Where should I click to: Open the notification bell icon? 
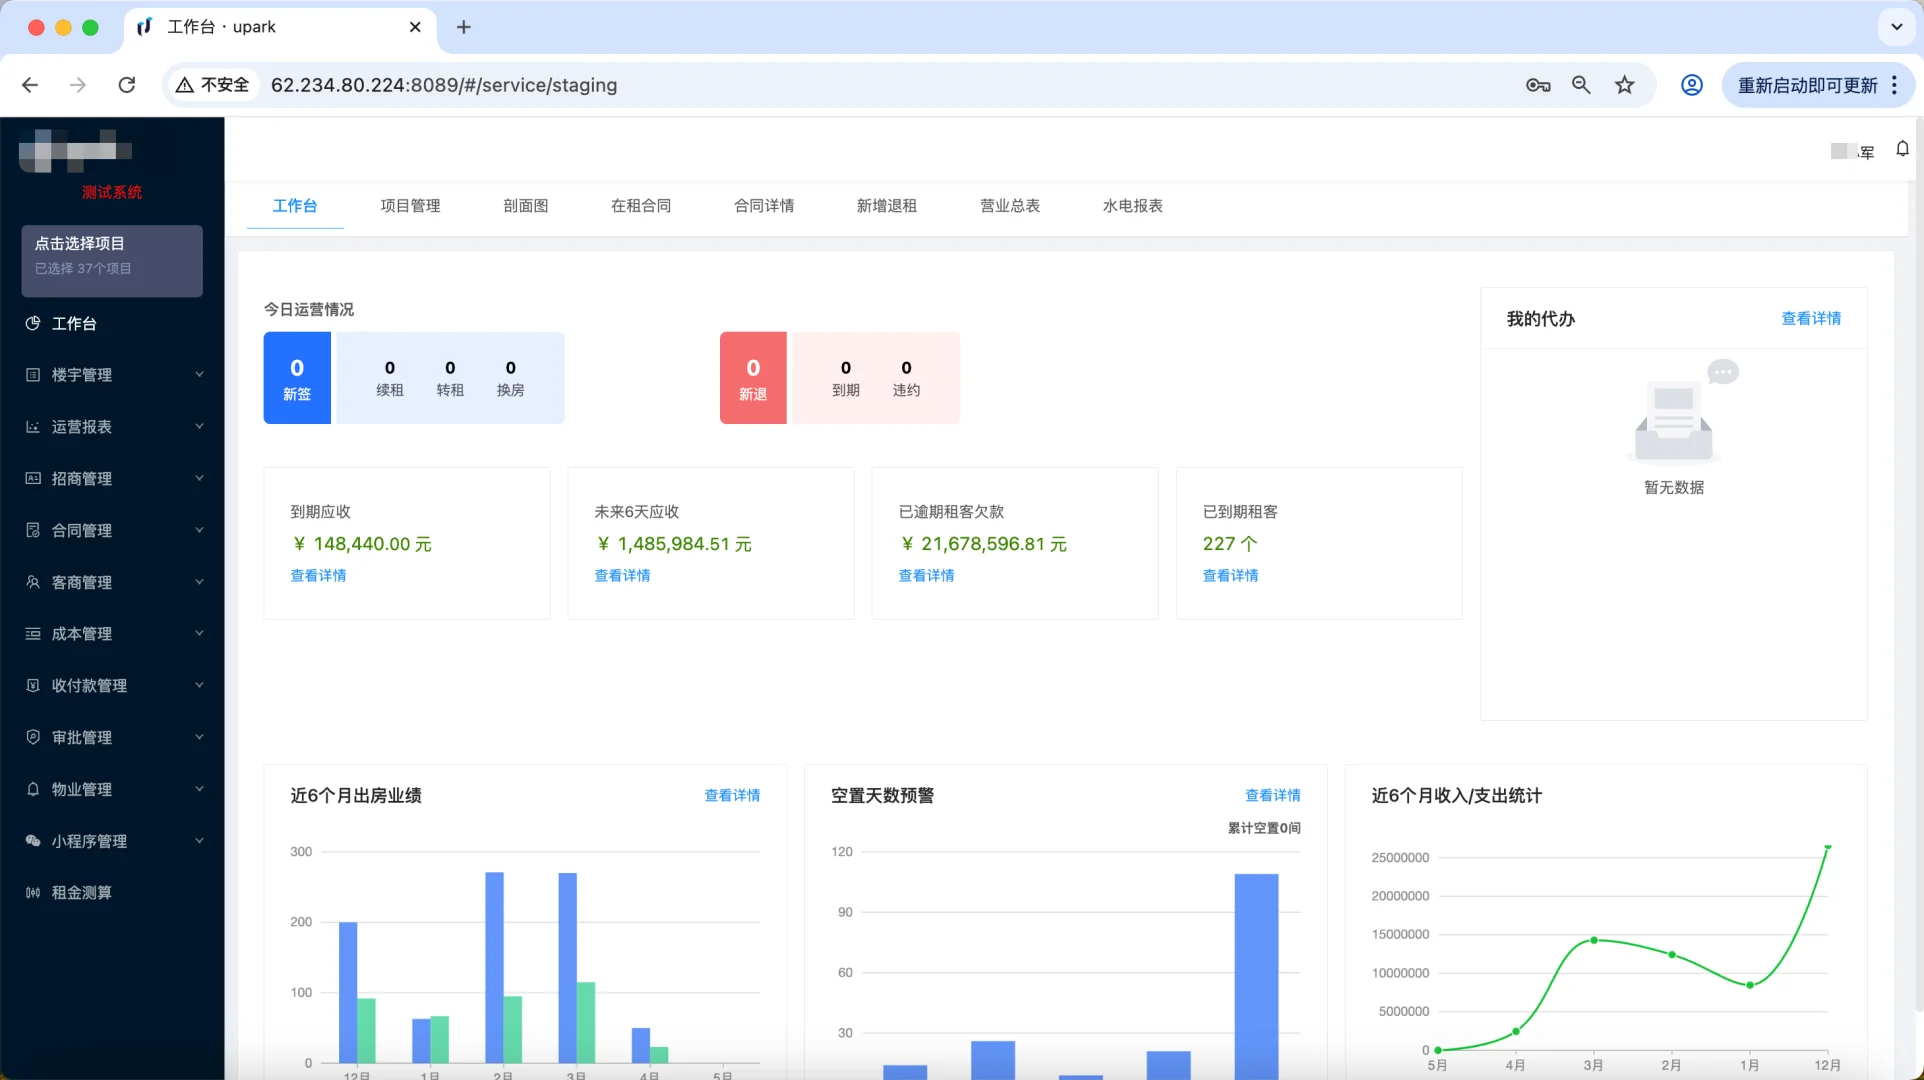tap(1902, 148)
